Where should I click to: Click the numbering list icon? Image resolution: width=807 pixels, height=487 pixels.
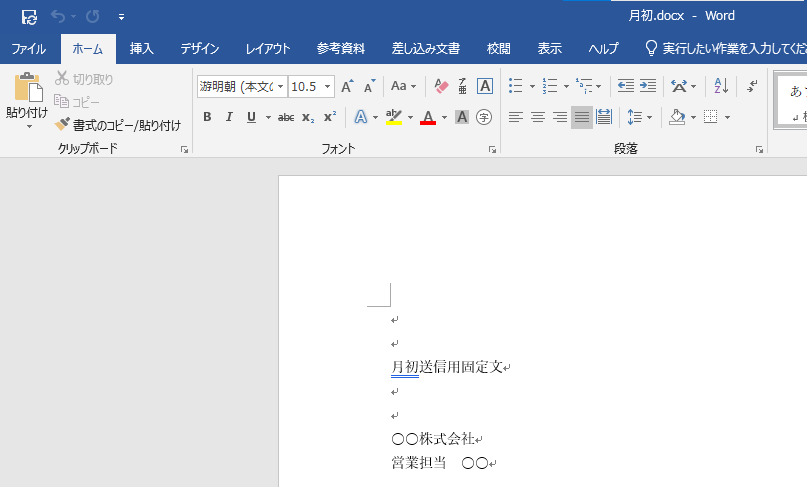point(550,86)
